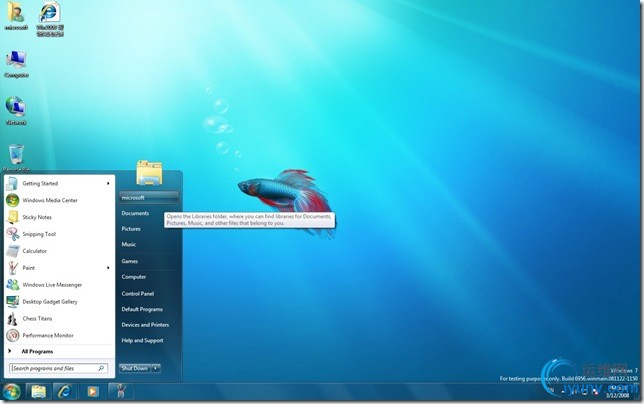Launch Windows Media Player from taskbar
The height and width of the screenshot is (404, 644).
pyautogui.click(x=92, y=392)
